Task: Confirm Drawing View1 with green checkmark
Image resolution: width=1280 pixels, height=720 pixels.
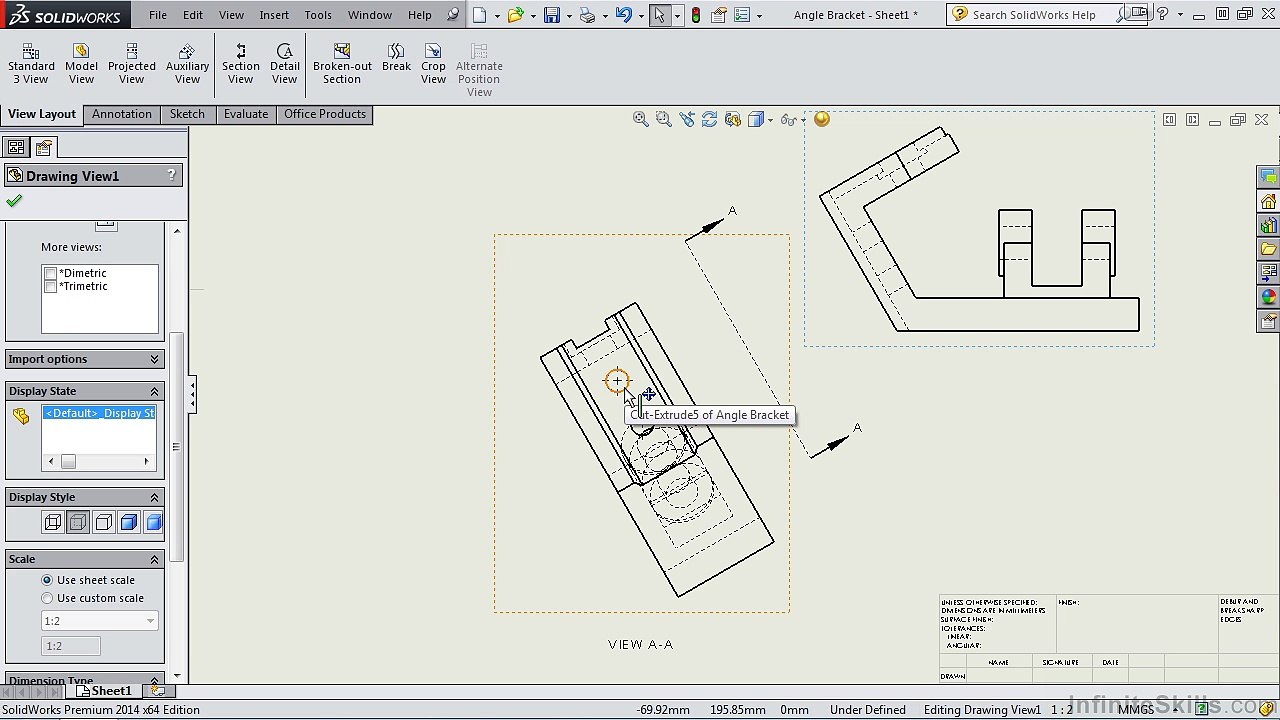Action: tap(14, 201)
